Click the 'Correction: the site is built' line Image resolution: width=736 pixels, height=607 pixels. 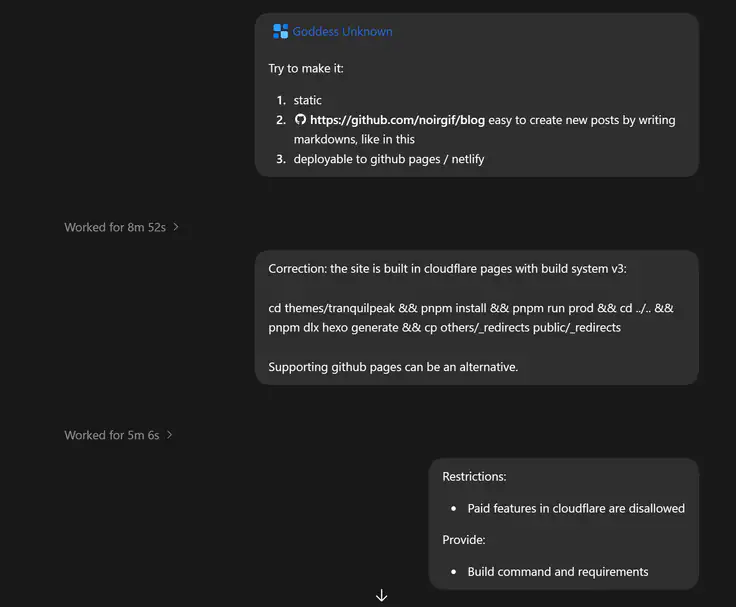click(447, 269)
